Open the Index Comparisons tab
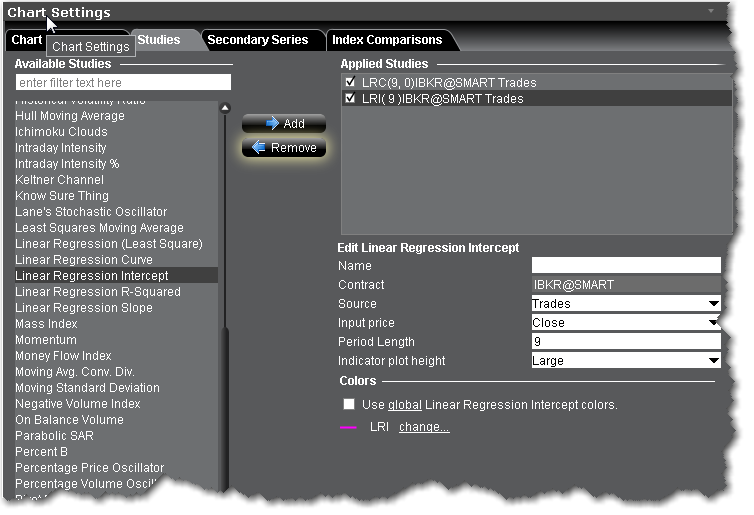Screen dimensions: 754x515 (x=387, y=40)
